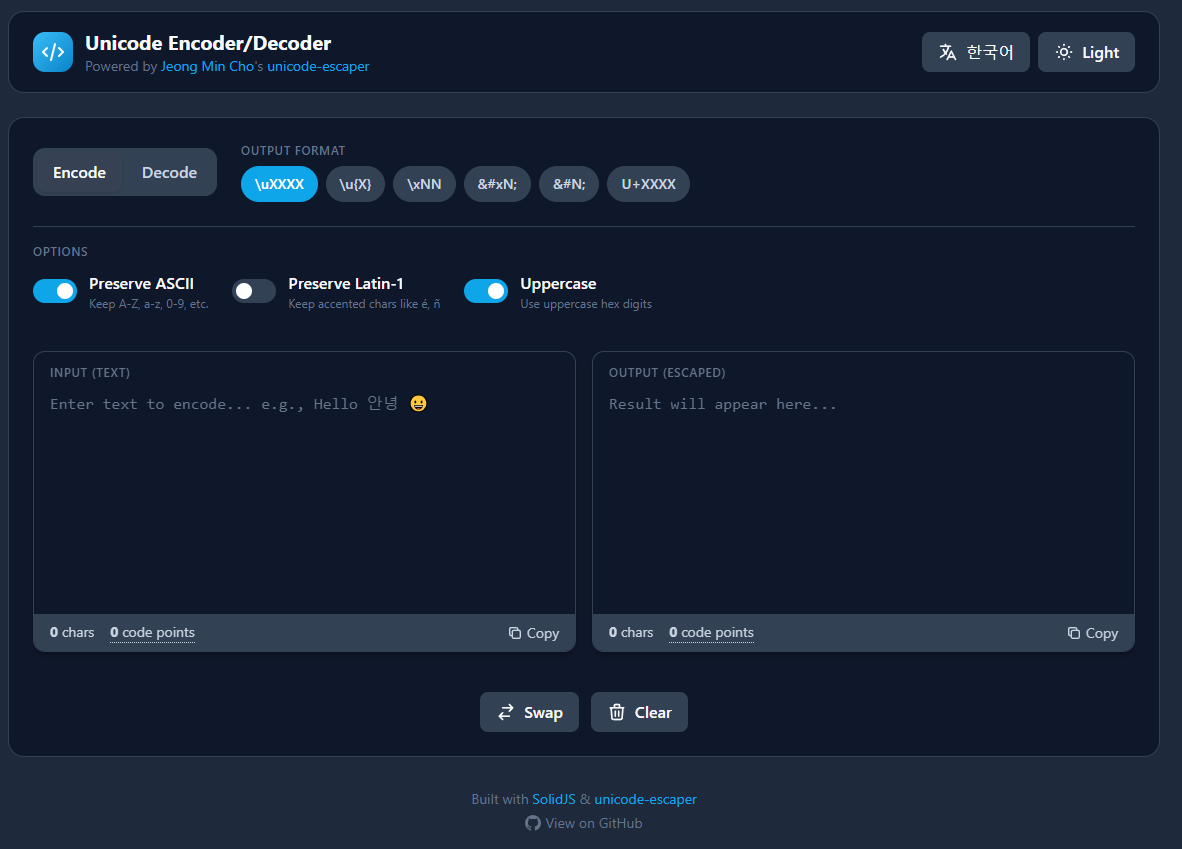
Task: Disable the Preserve ASCII option
Action: 55,290
